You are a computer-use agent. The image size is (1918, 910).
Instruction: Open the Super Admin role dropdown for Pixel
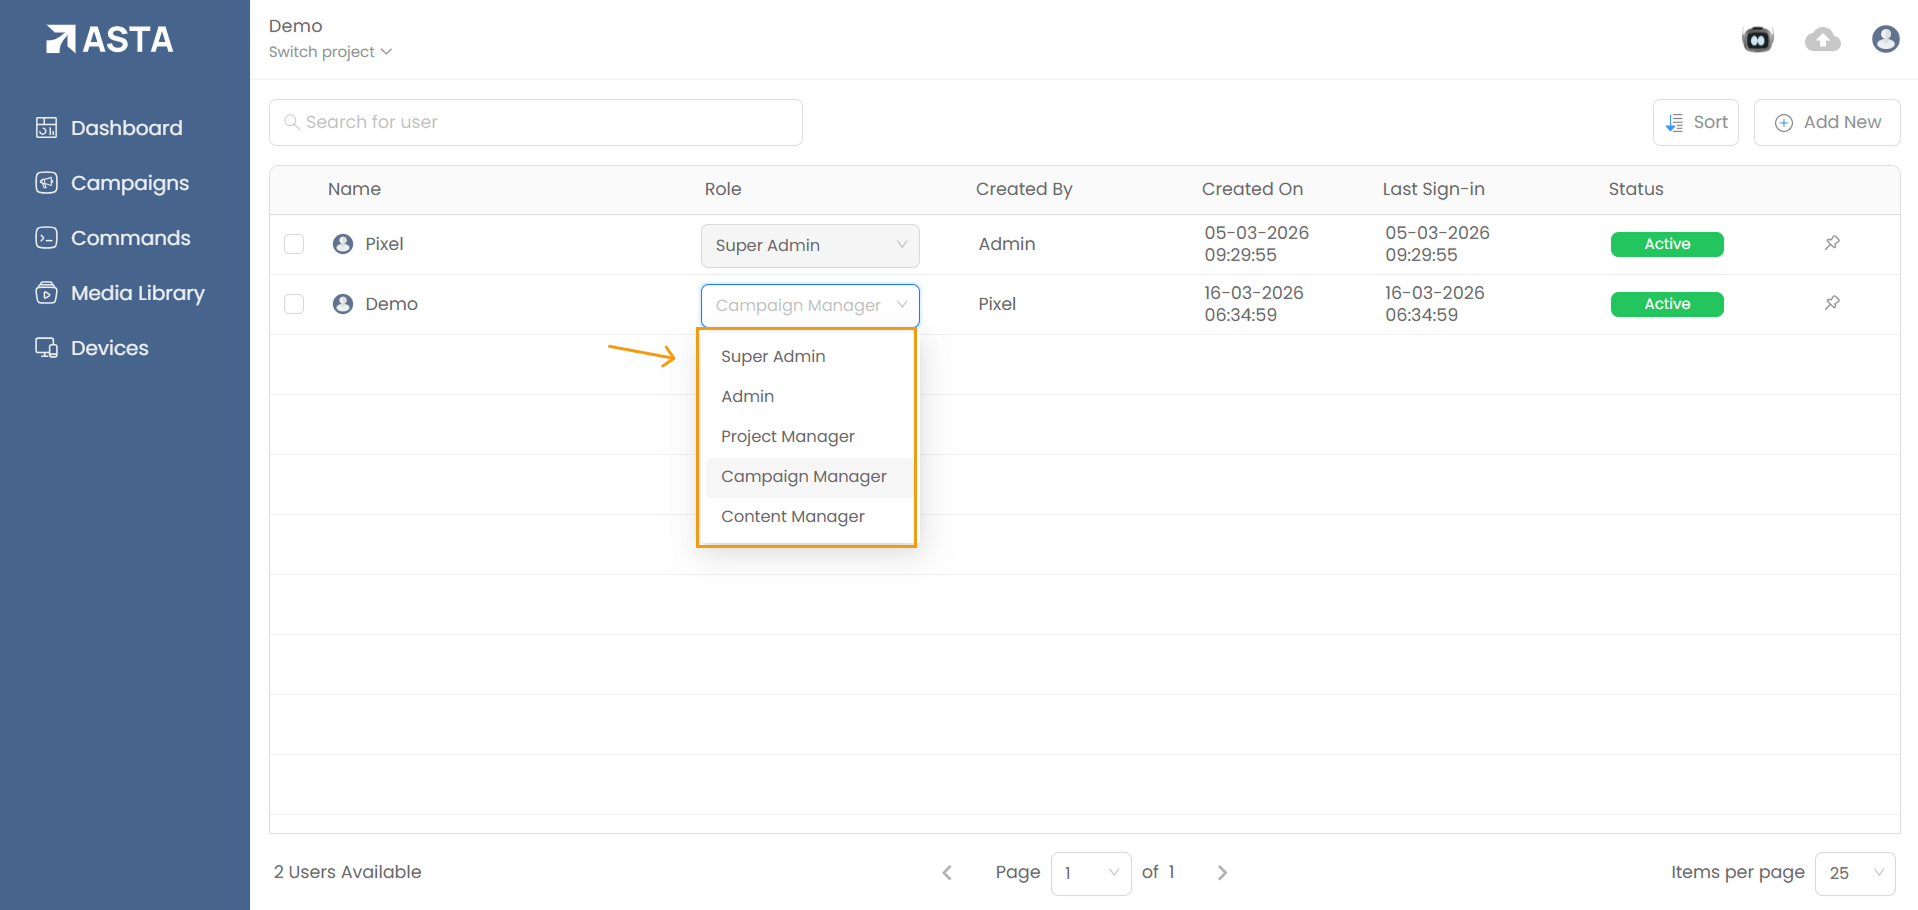(x=810, y=246)
